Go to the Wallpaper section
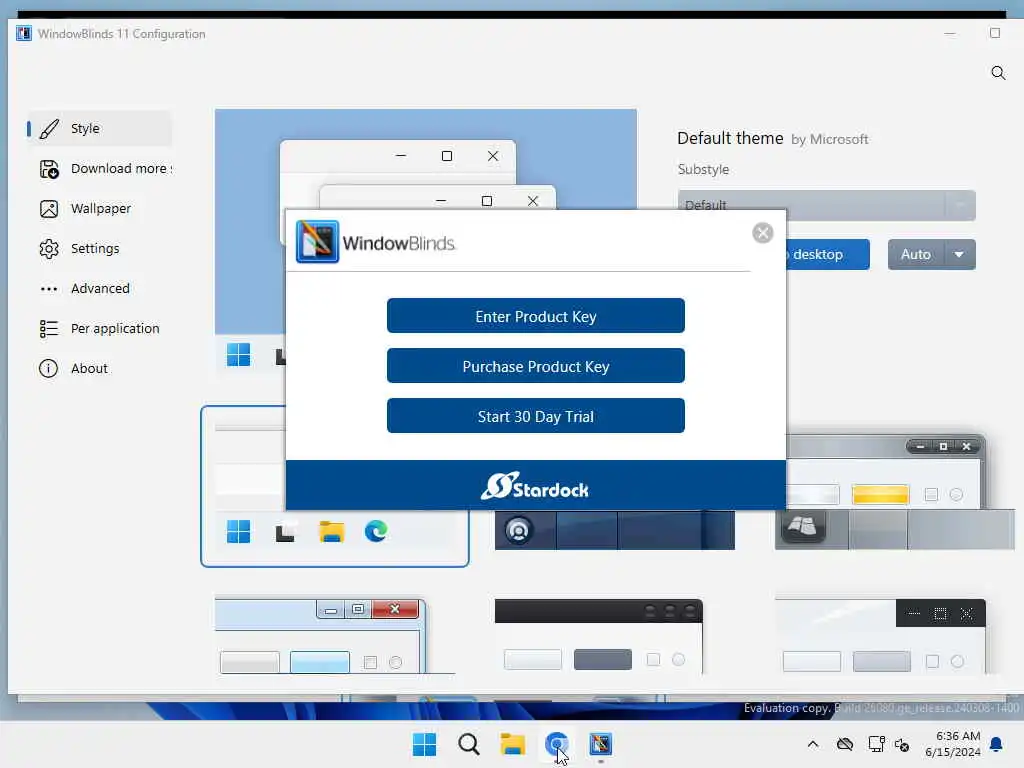 [99, 208]
